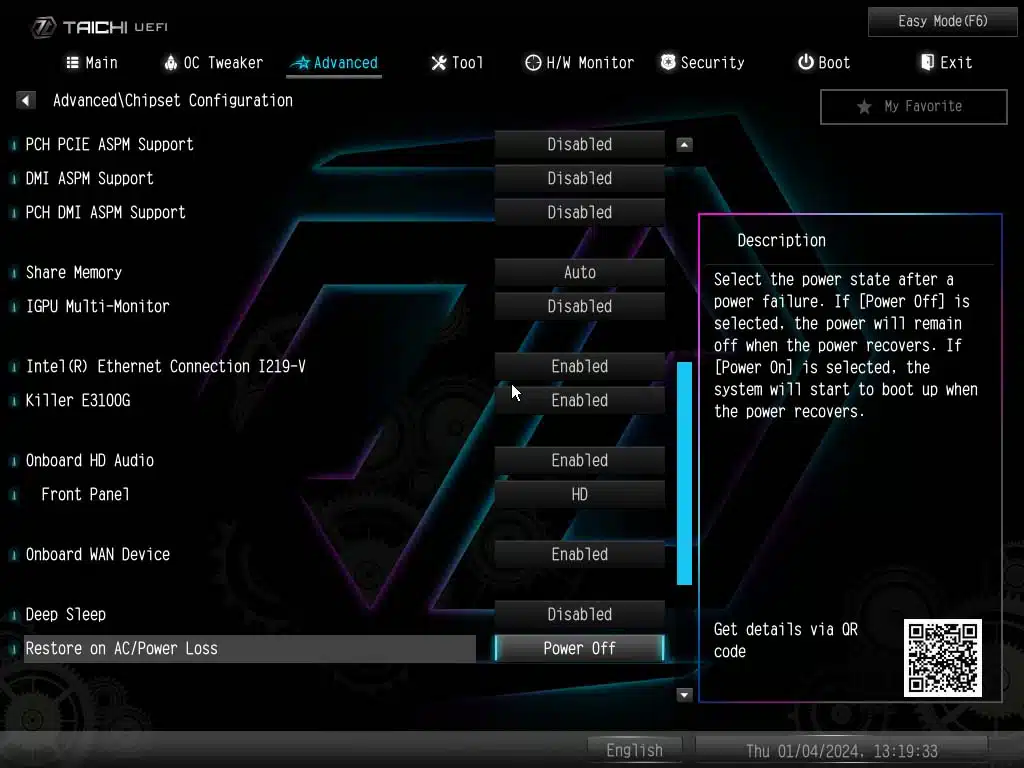Click the star icon in My Favorite

pos(864,106)
